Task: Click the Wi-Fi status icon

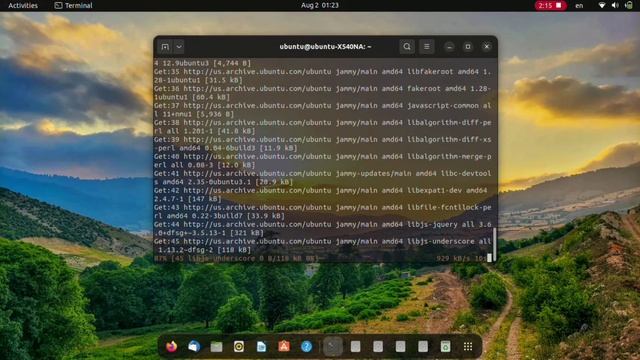Action: pos(602,5)
